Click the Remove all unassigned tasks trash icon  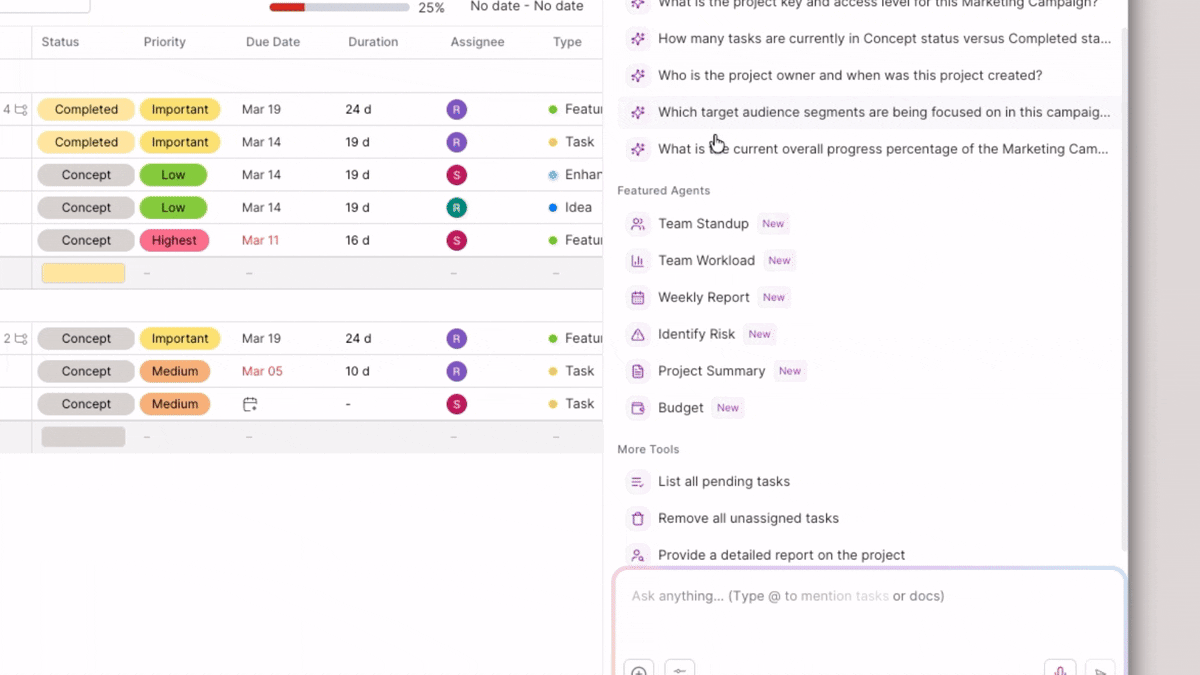pos(637,519)
